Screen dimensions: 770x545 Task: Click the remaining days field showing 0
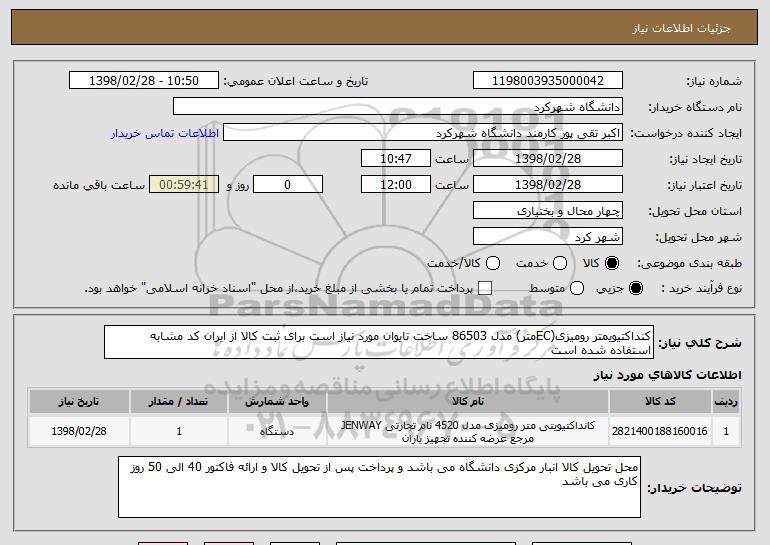pyautogui.click(x=288, y=185)
